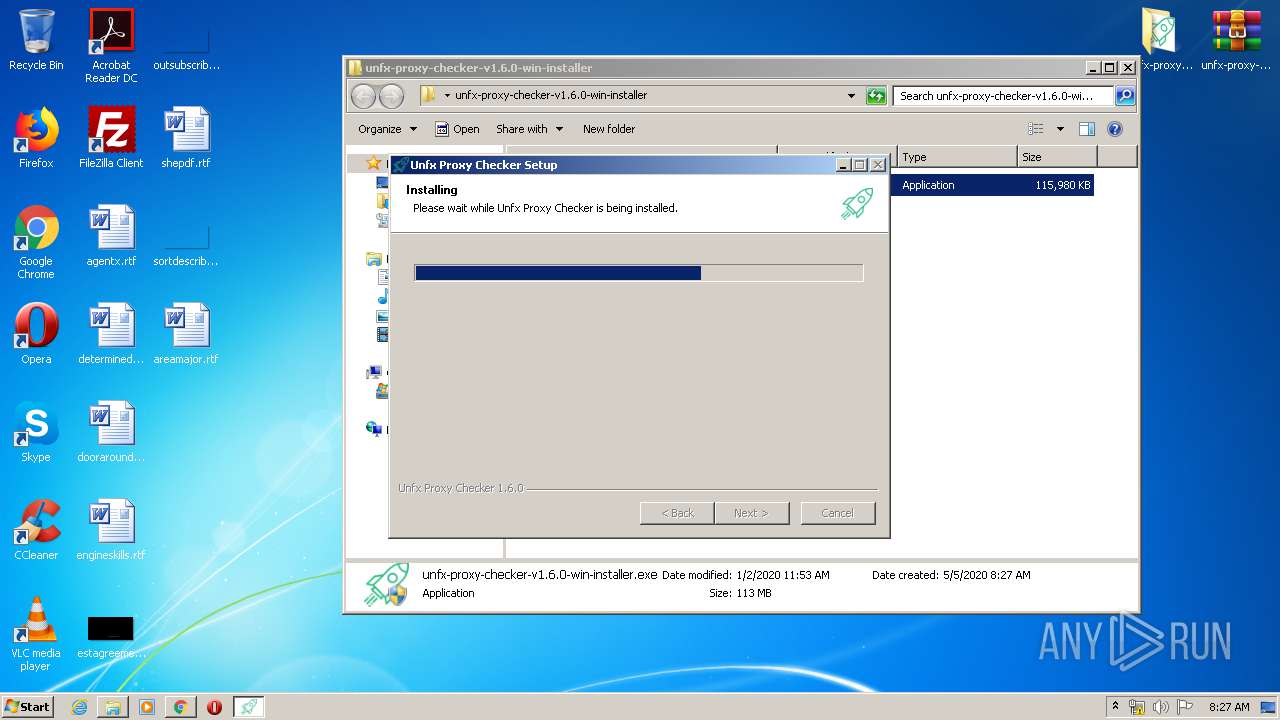Click Open in the Explorer toolbar
The width and height of the screenshot is (1280, 720).
457,129
